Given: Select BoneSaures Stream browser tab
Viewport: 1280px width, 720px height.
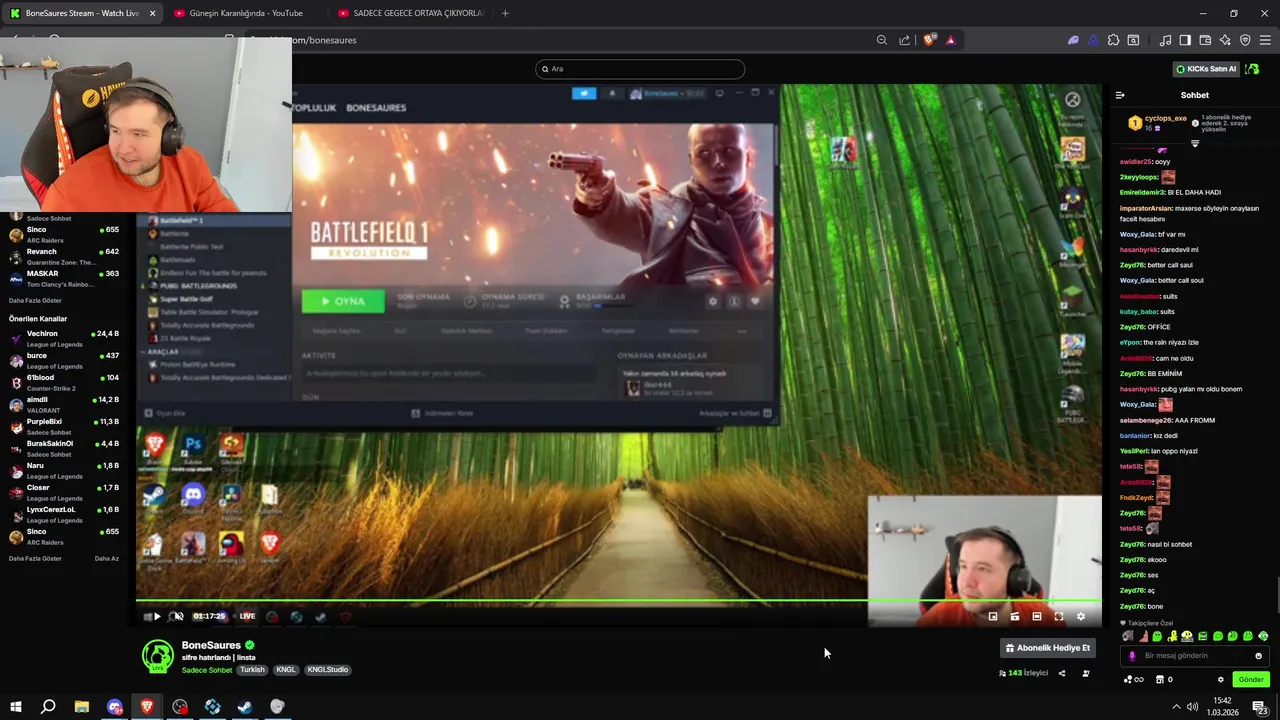Looking at the screenshot, I should (82, 13).
